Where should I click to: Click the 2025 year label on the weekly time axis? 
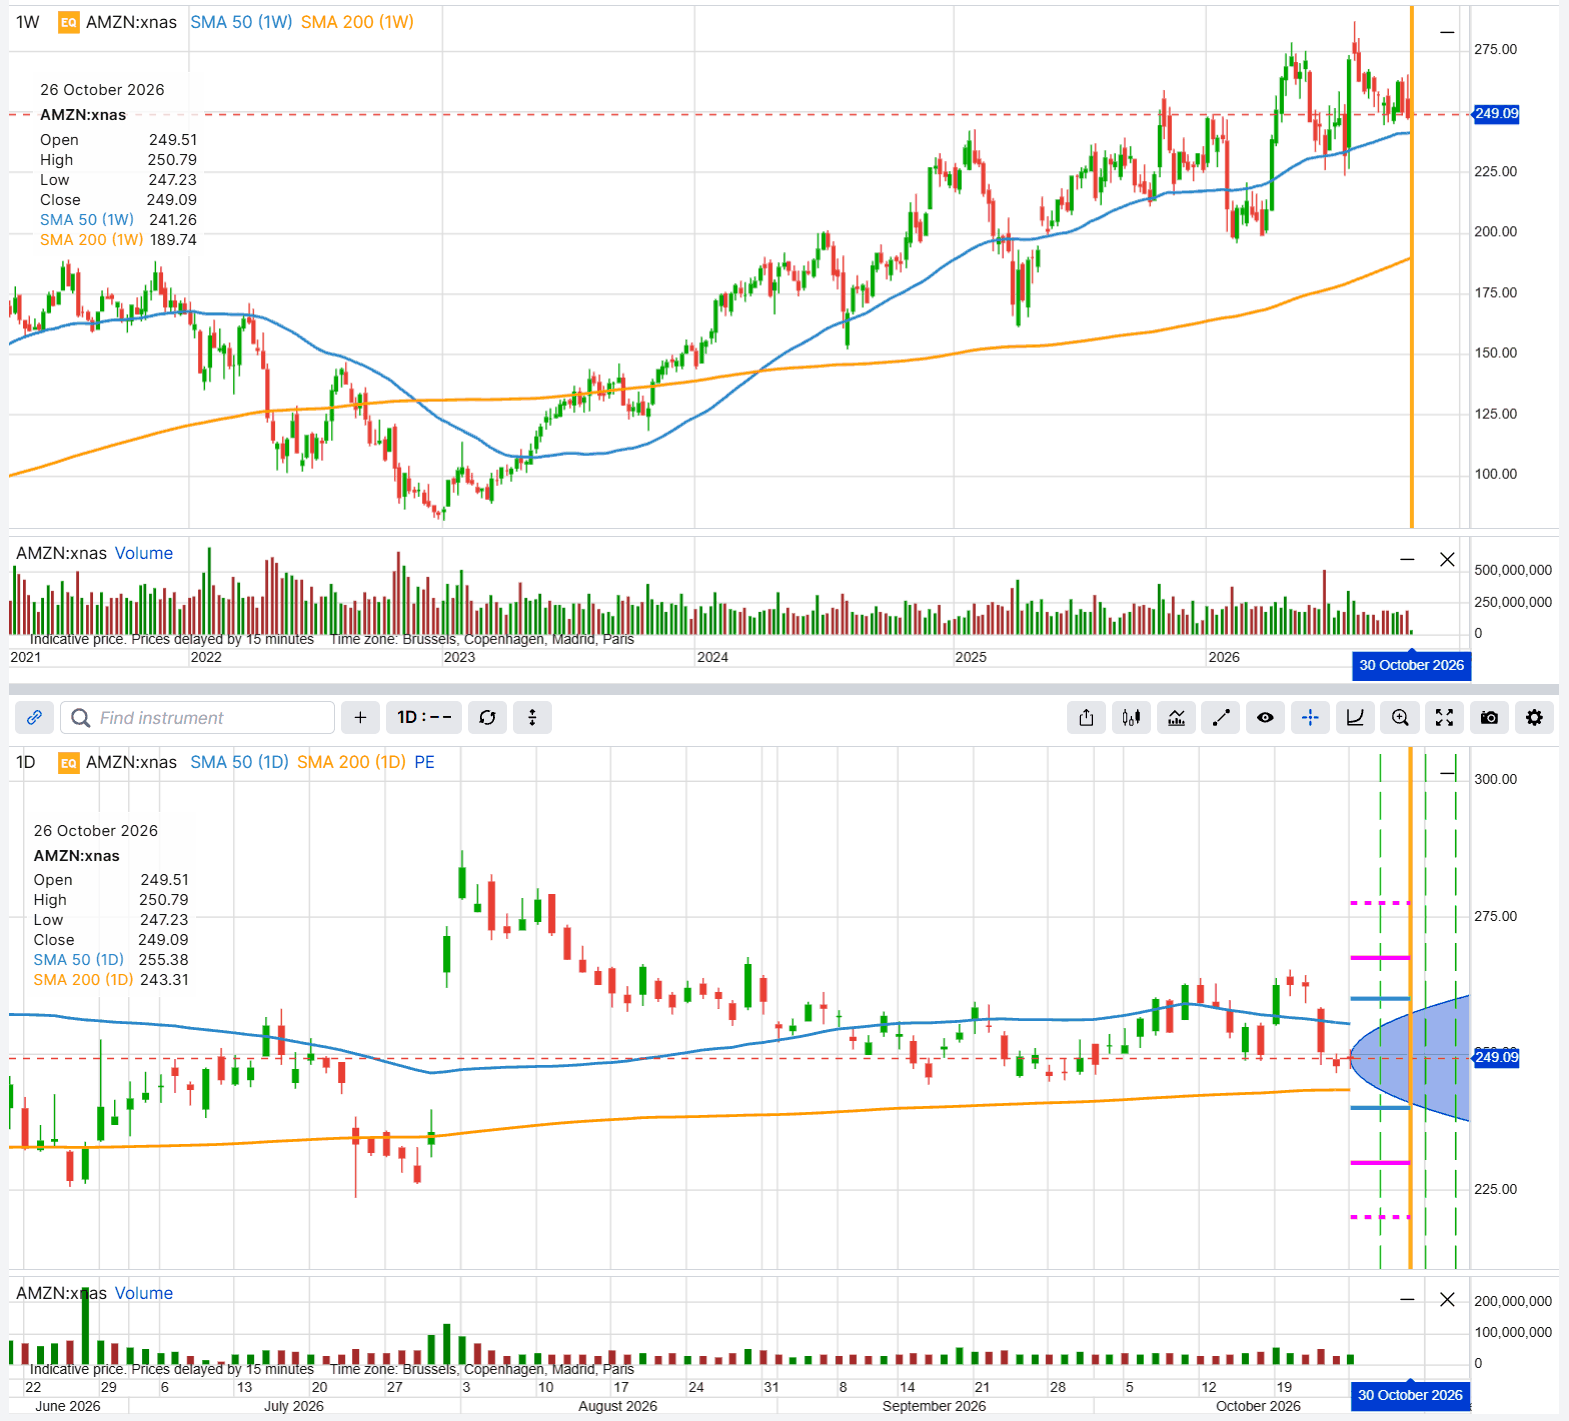point(971,657)
